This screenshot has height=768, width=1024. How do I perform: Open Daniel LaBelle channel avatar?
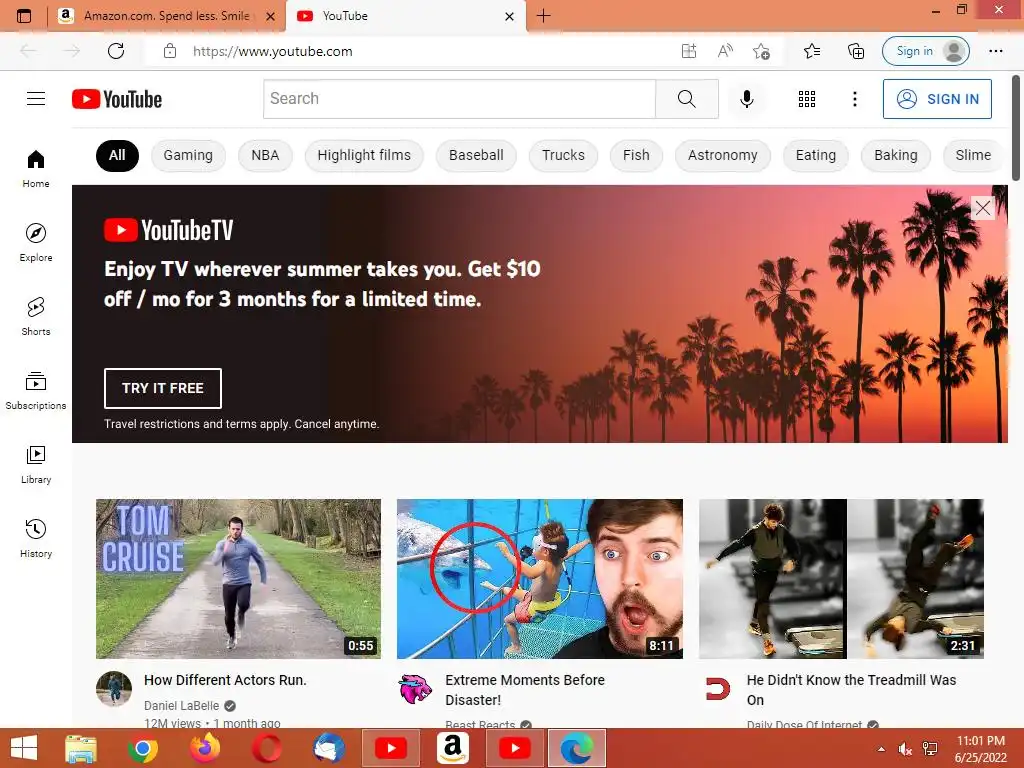(x=114, y=688)
